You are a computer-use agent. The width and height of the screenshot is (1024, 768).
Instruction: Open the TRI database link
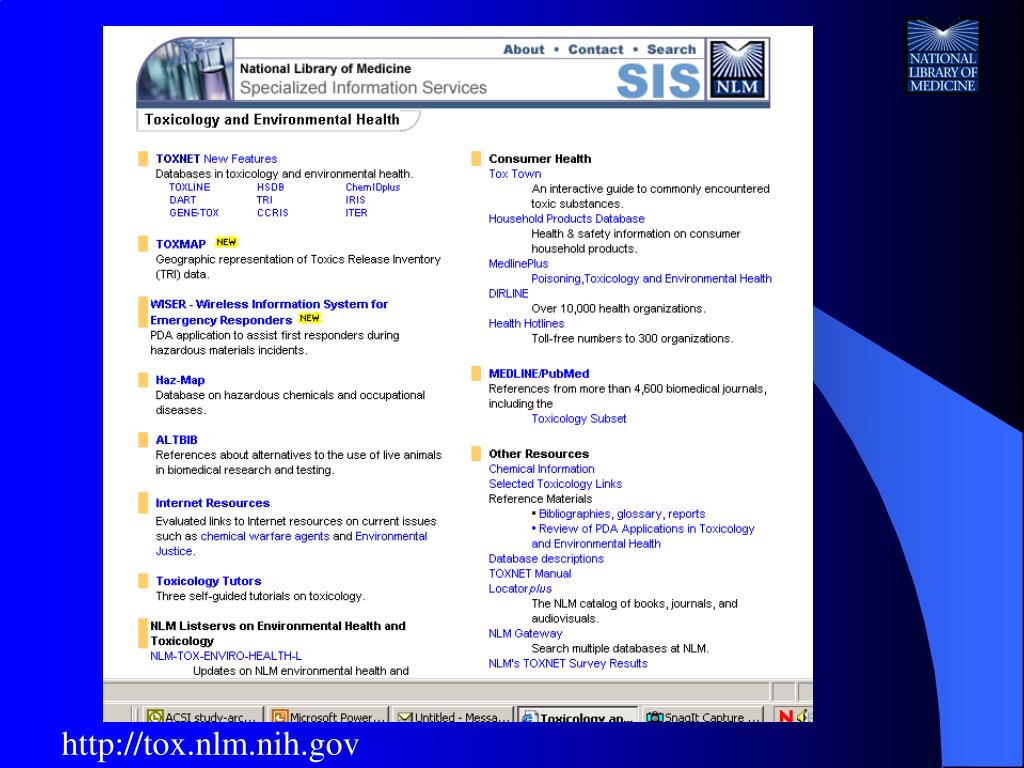[x=264, y=200]
